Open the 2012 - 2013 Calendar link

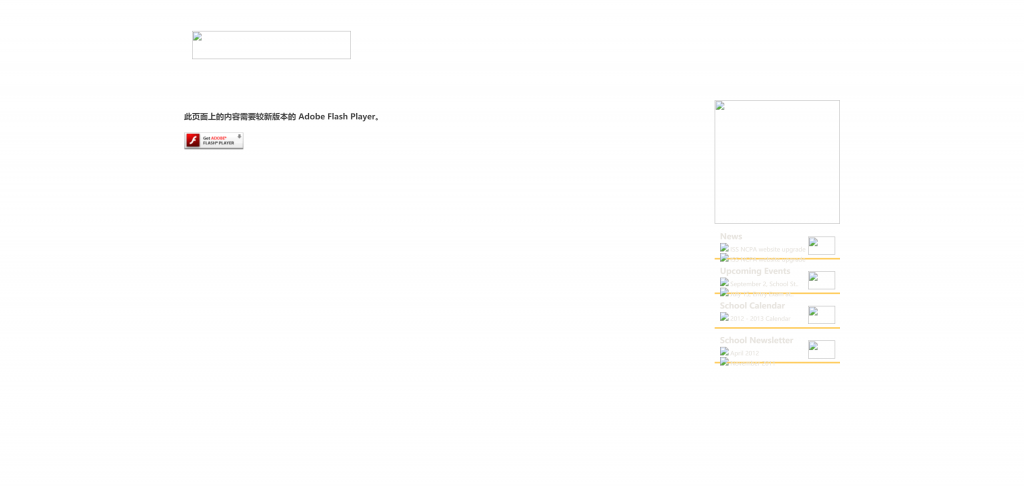(x=760, y=319)
